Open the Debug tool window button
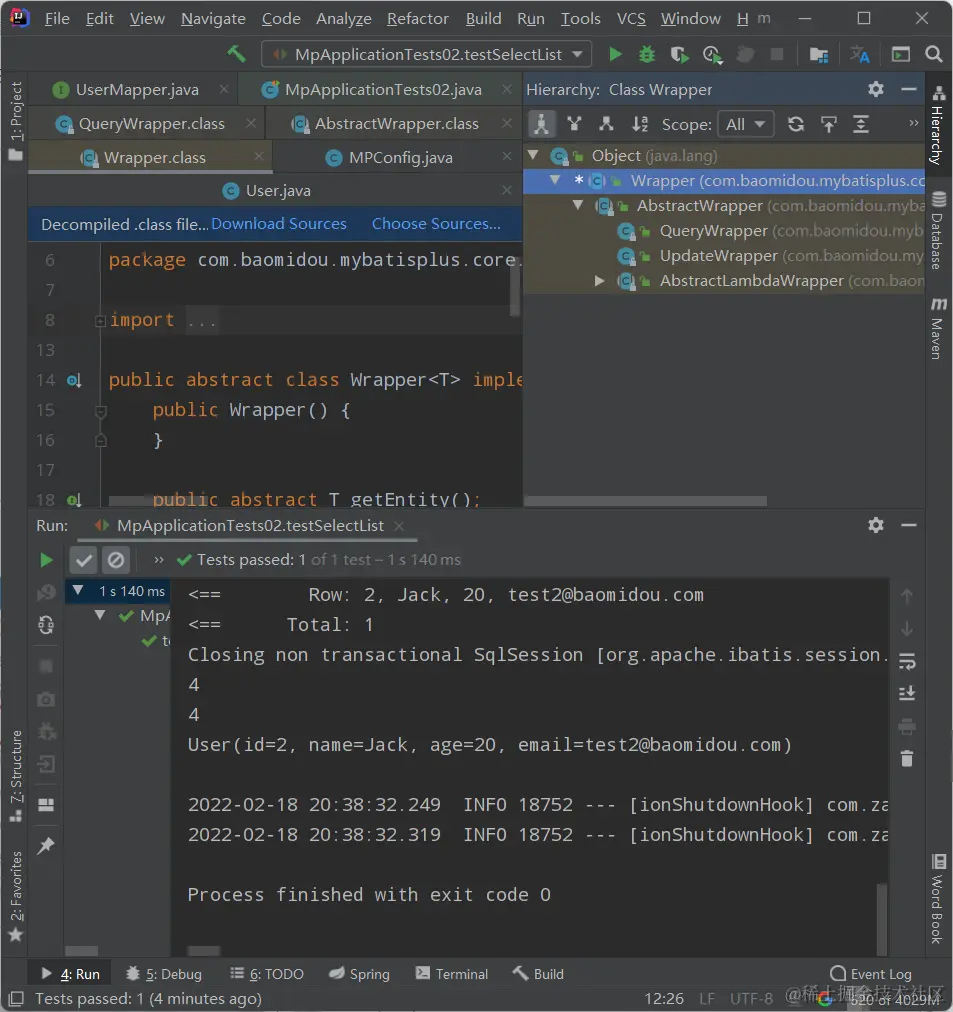953x1012 pixels. pyautogui.click(x=164, y=973)
